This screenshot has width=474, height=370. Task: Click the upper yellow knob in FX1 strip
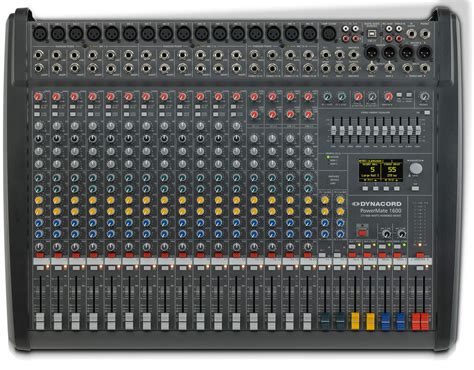pyautogui.click(x=325, y=200)
